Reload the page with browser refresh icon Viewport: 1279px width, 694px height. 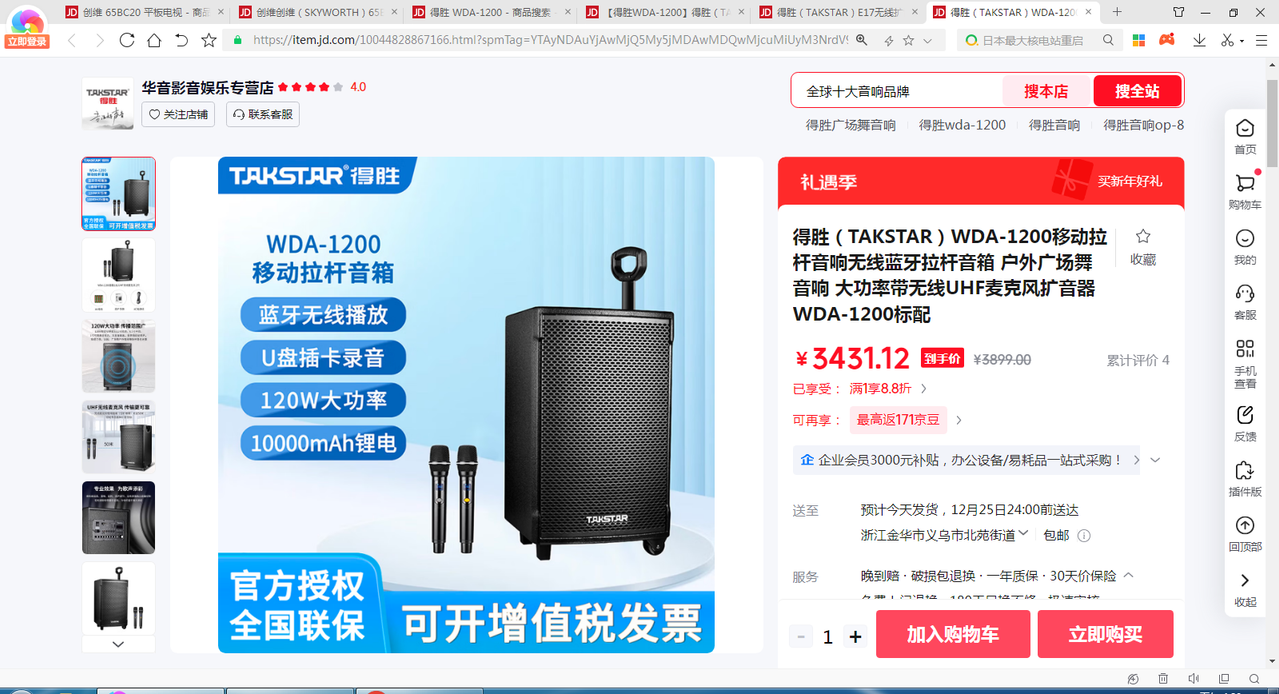[x=126, y=40]
